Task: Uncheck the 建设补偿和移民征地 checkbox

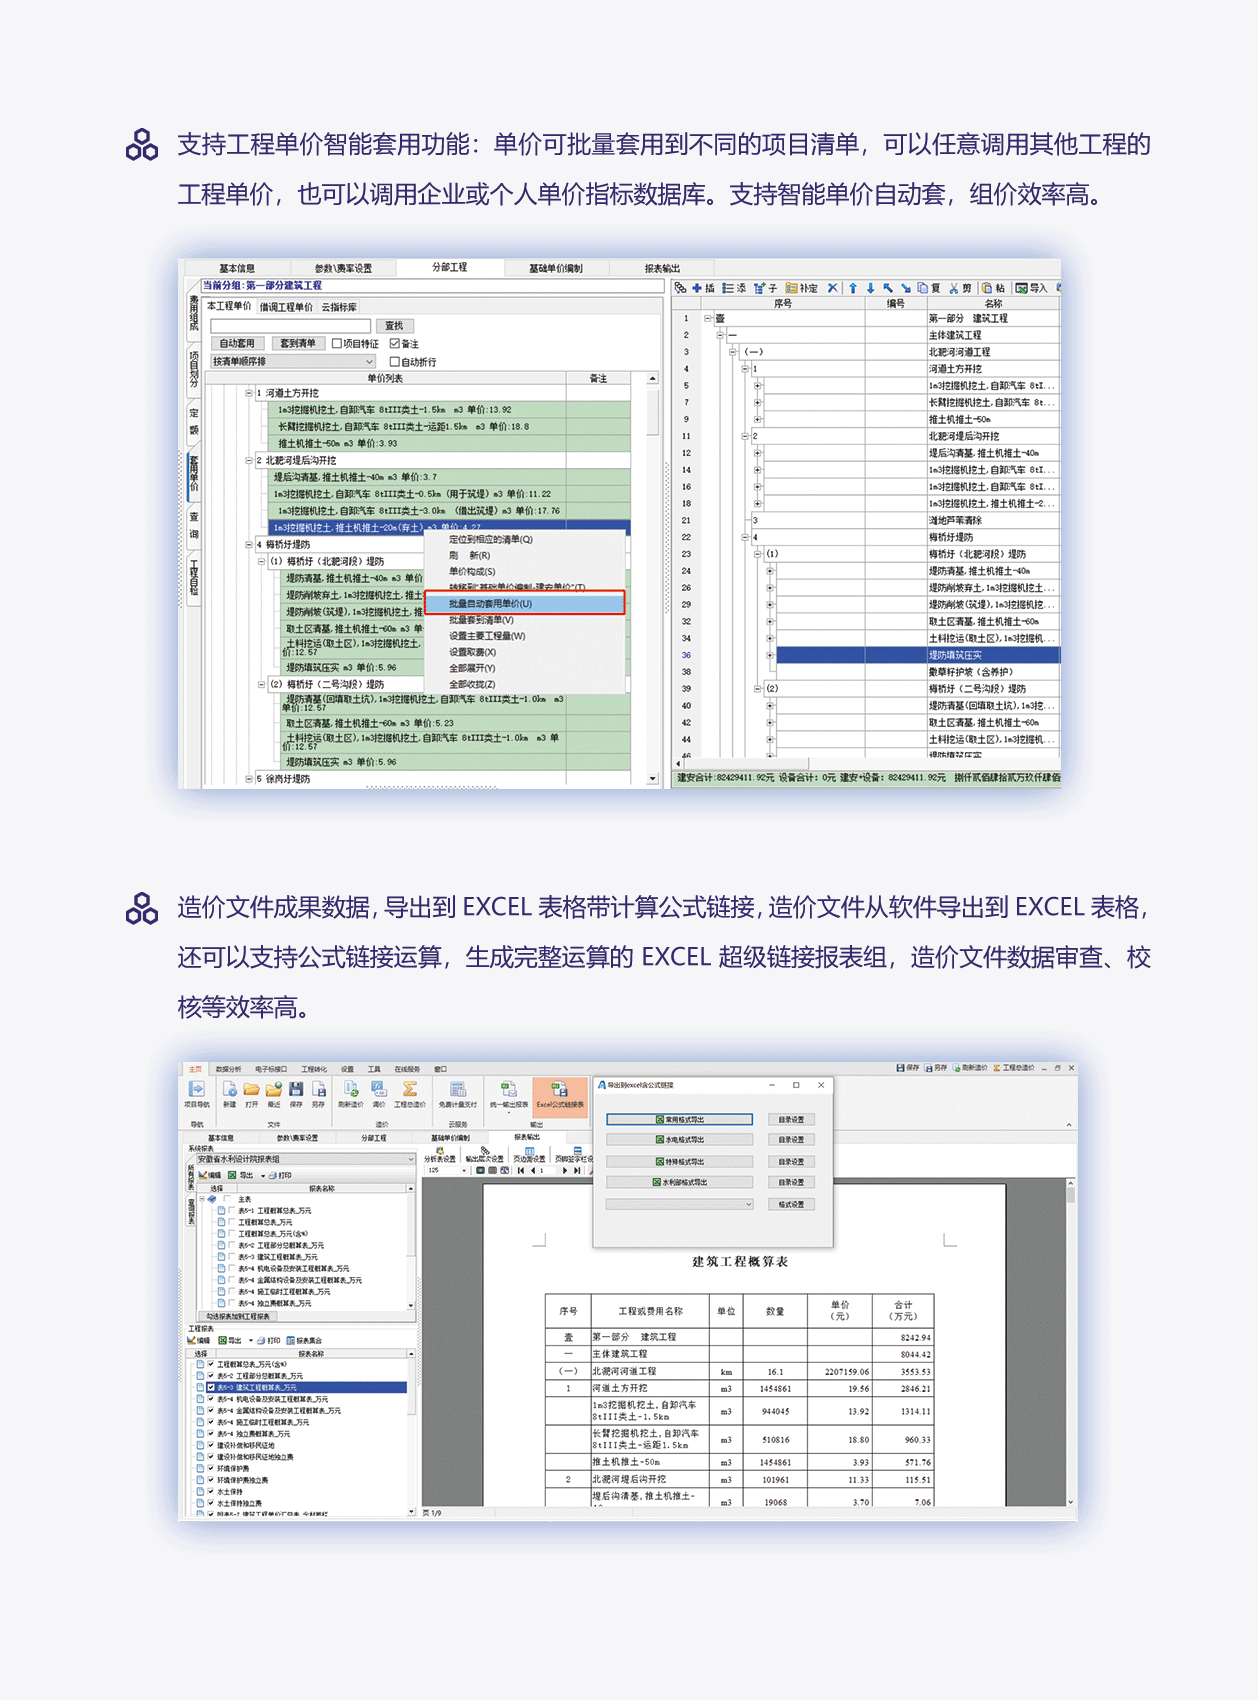Action: point(211,1446)
